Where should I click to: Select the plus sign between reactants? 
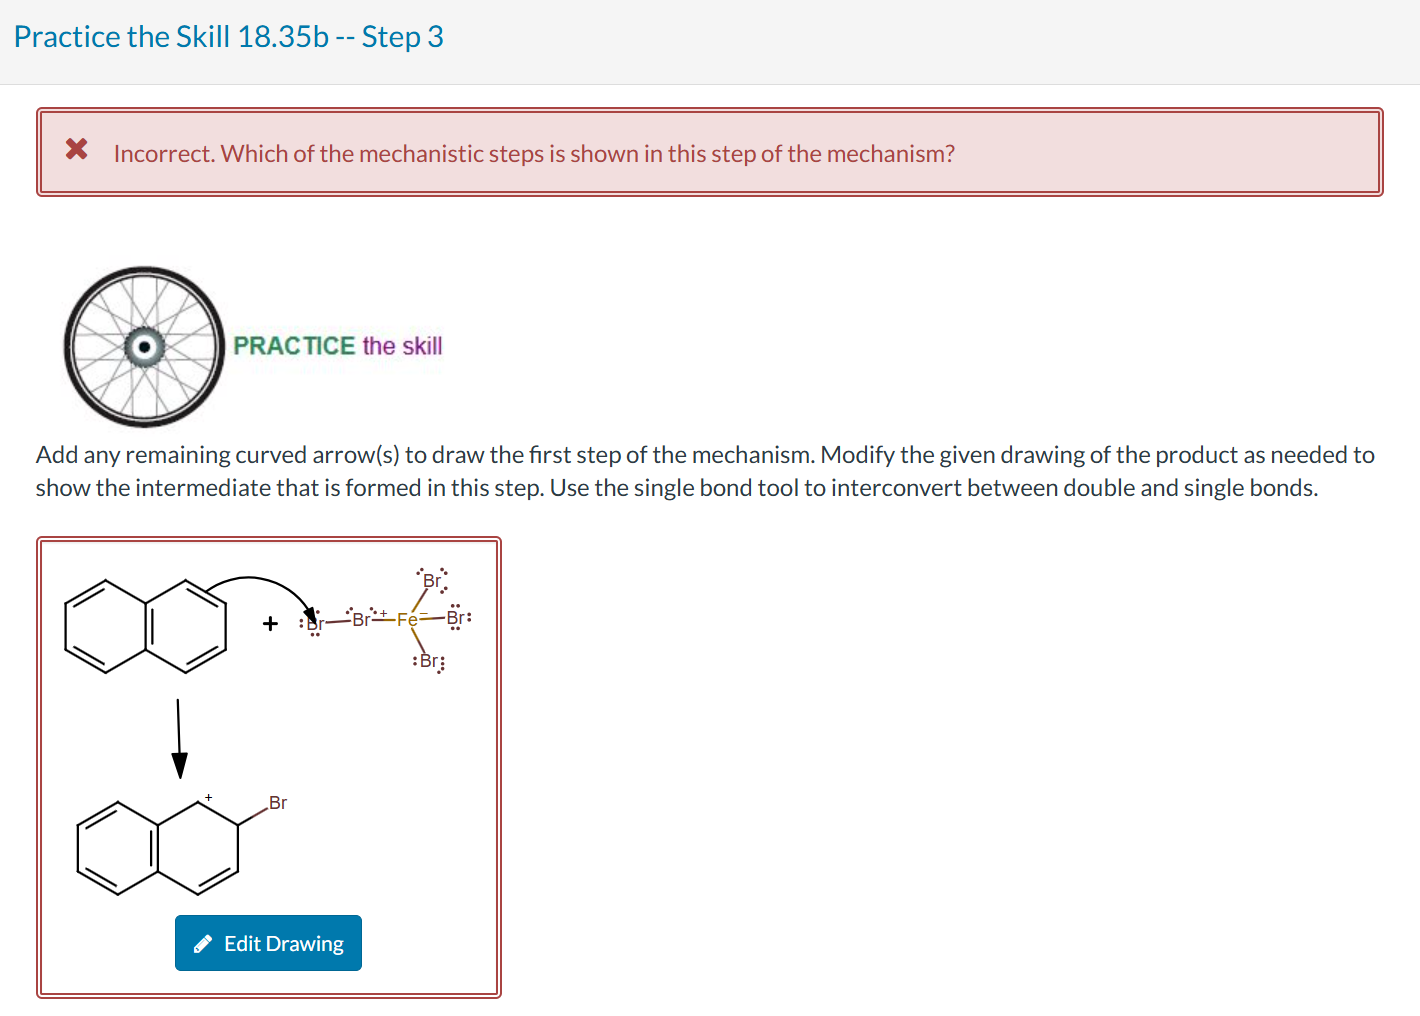pyautogui.click(x=268, y=624)
